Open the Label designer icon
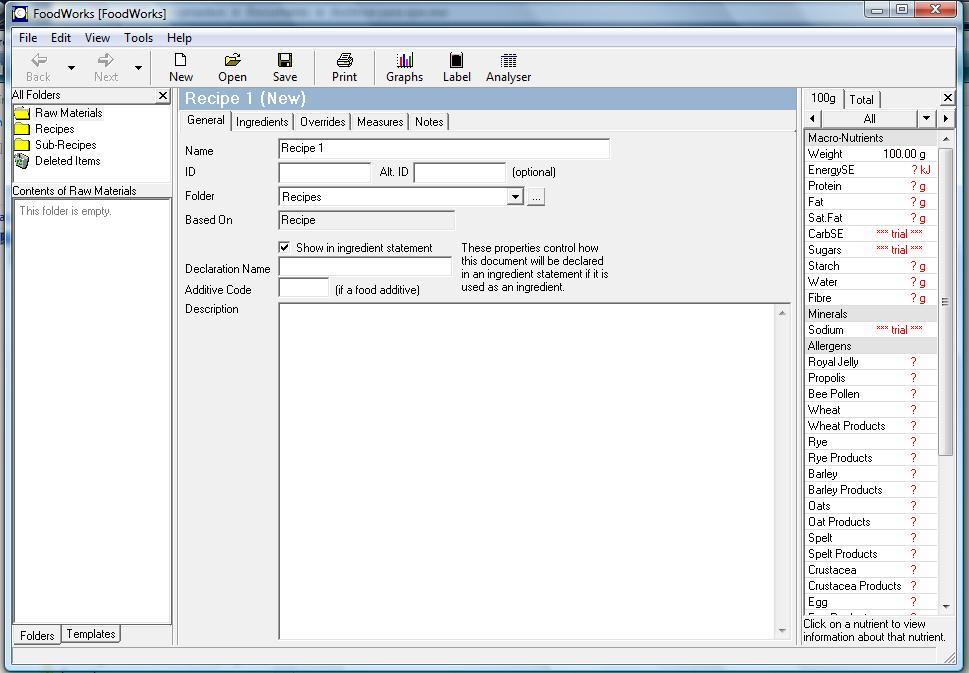The width and height of the screenshot is (969, 673). (x=456, y=66)
